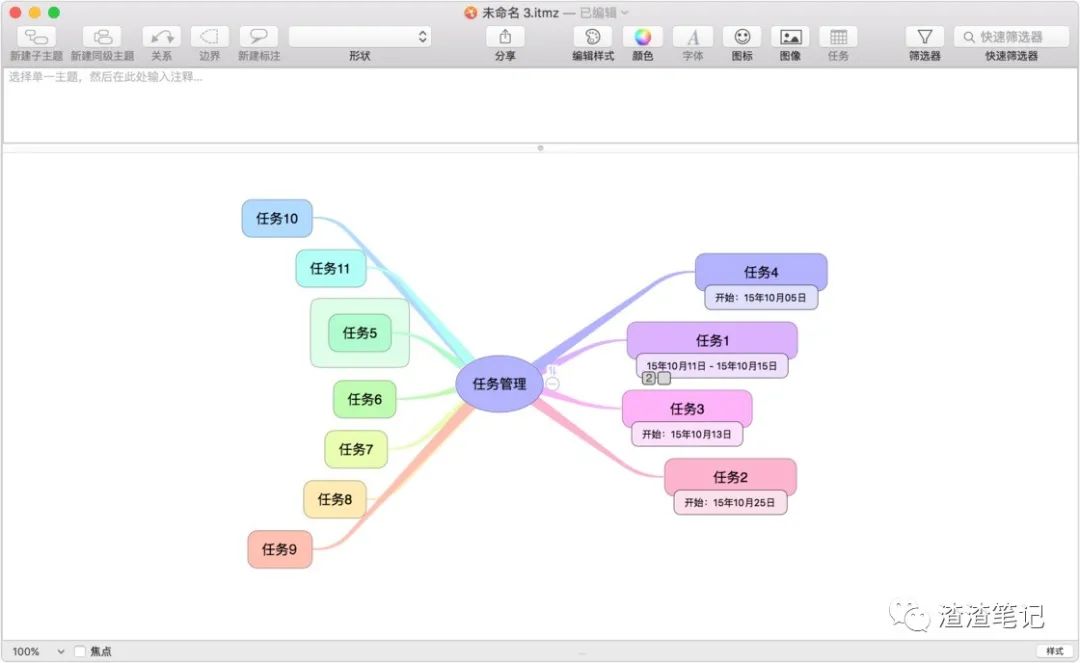Collapse the 任务管理 branch via minus badge
Screen dimensions: 1080x663
tap(551, 383)
